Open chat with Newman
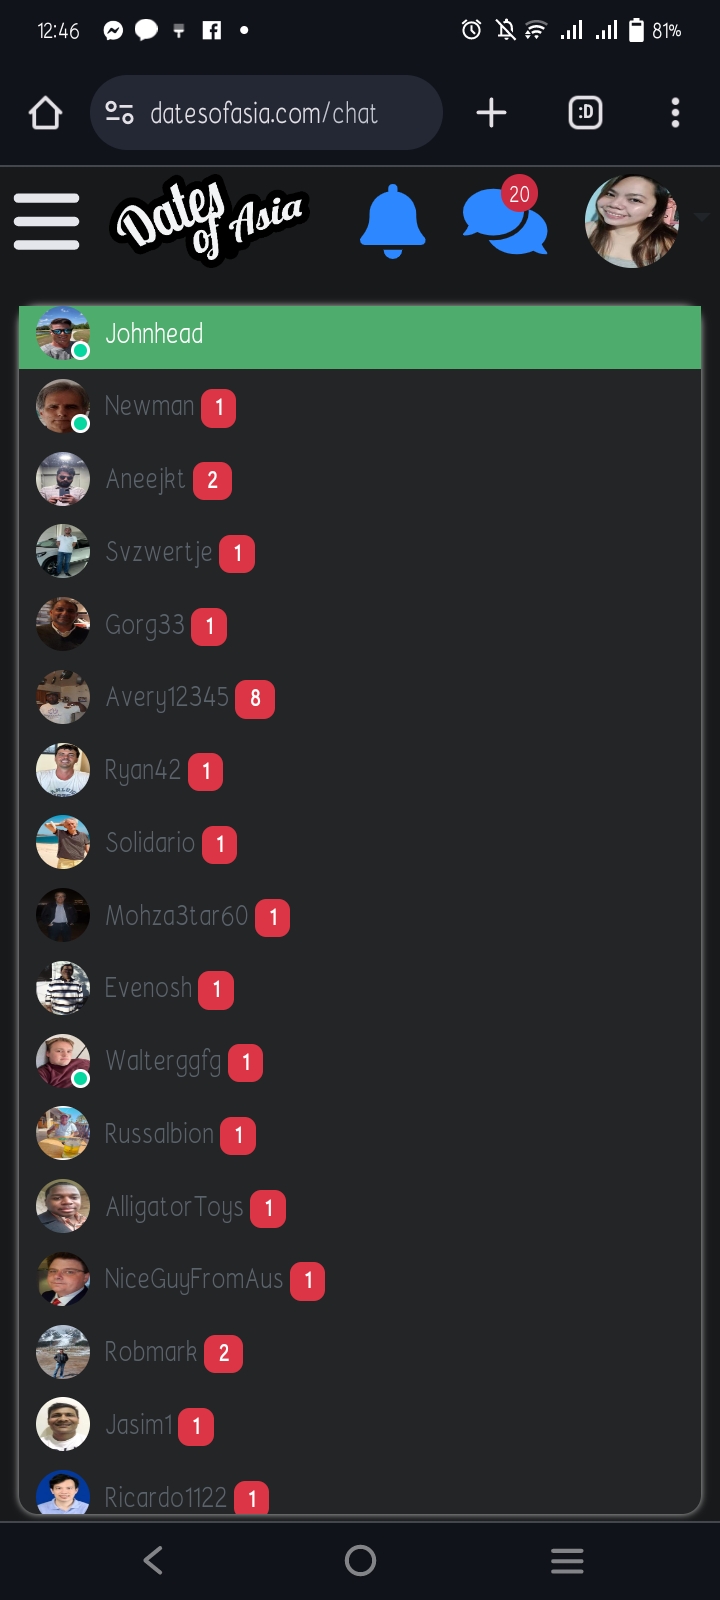The height and width of the screenshot is (1600, 720). pyautogui.click(x=360, y=407)
